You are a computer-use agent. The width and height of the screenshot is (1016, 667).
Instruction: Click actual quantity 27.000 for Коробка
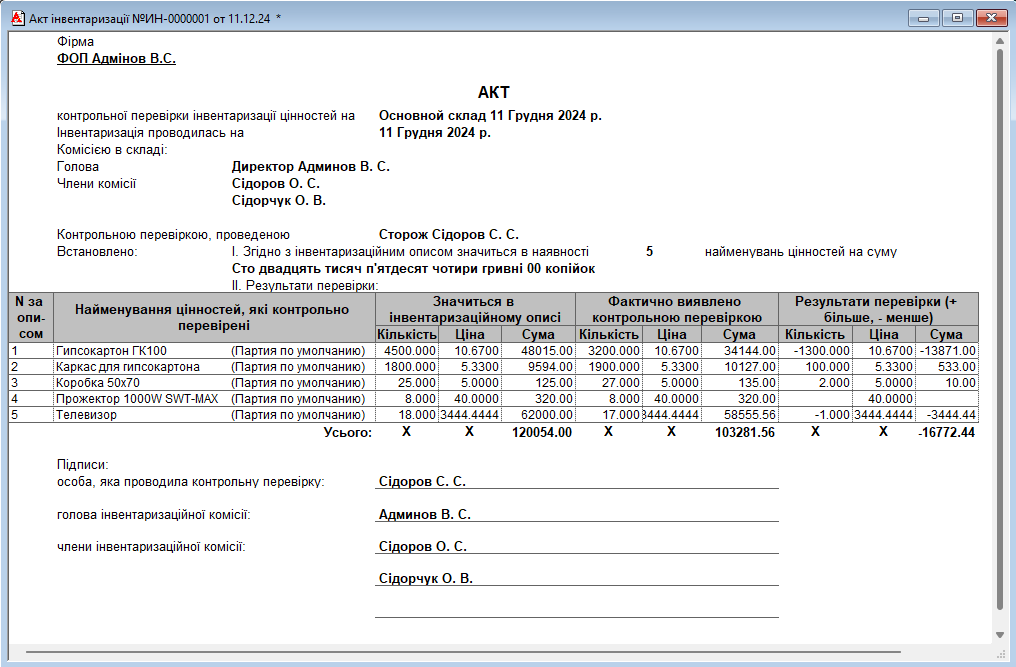tap(608, 382)
